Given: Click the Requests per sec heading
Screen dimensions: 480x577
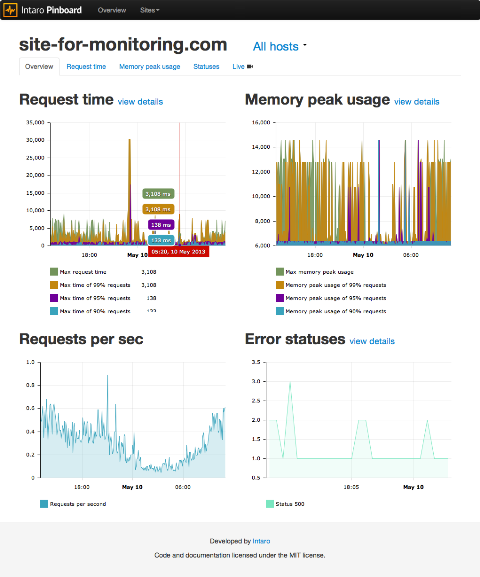Looking at the screenshot, I should (x=81, y=339).
